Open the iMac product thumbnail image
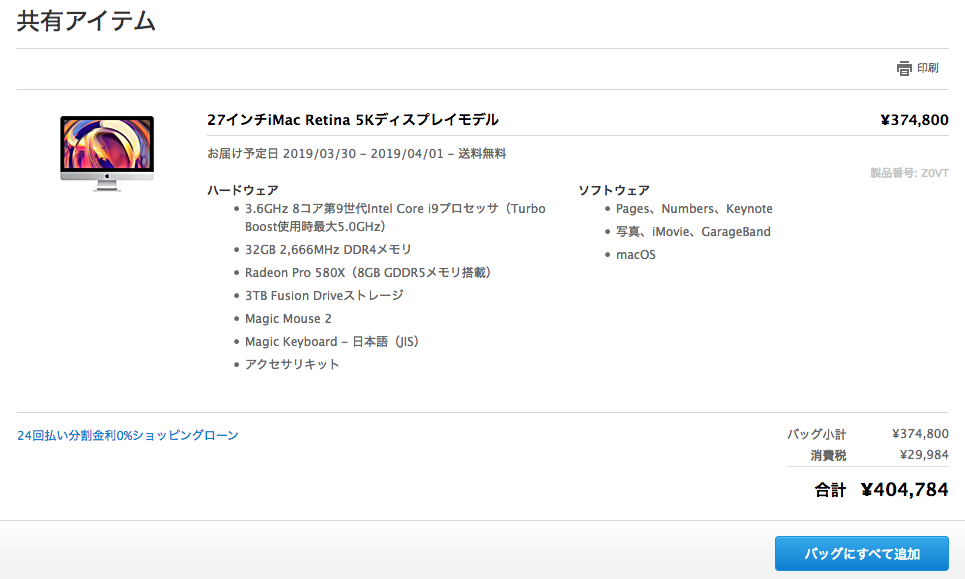Screen dimensions: 965x579 click(107, 152)
